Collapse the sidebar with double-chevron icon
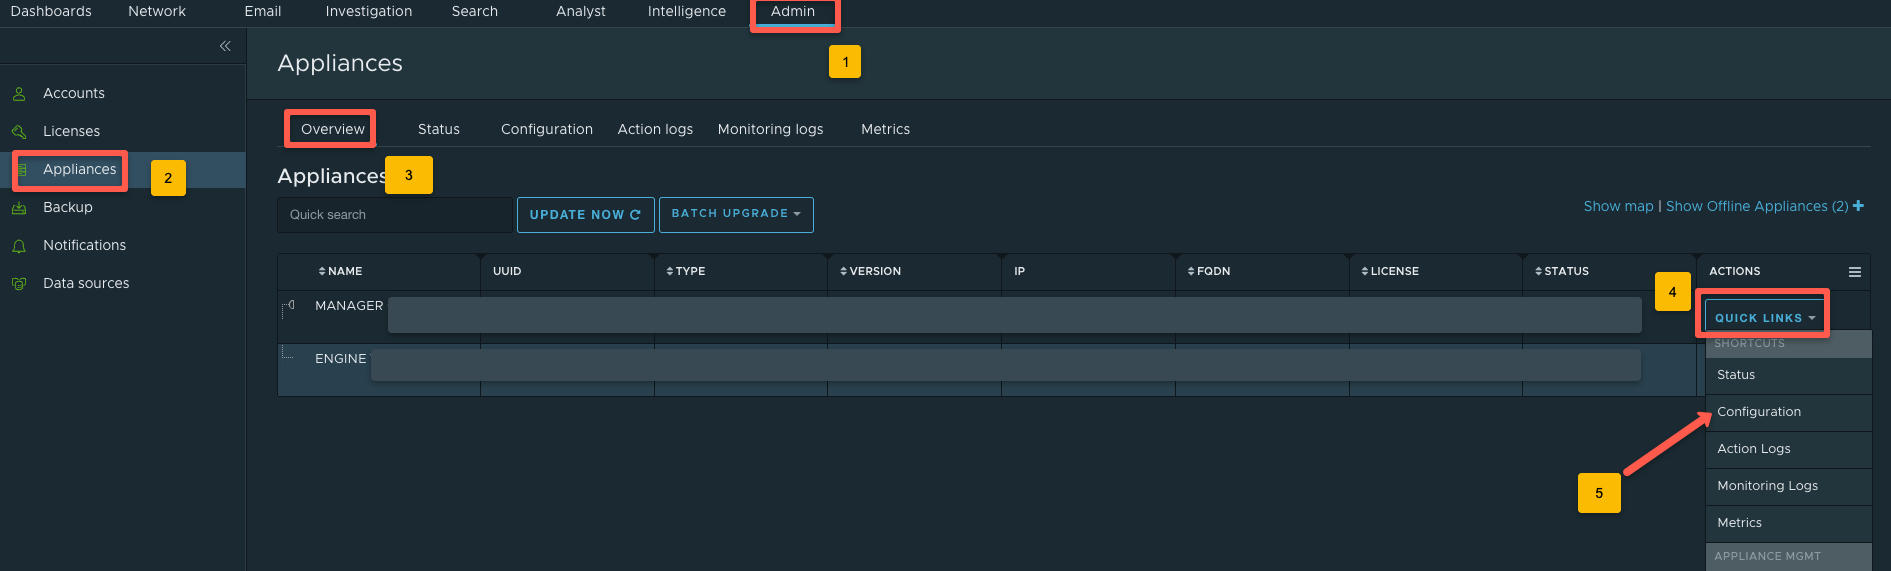This screenshot has width=1891, height=571. 225,46
